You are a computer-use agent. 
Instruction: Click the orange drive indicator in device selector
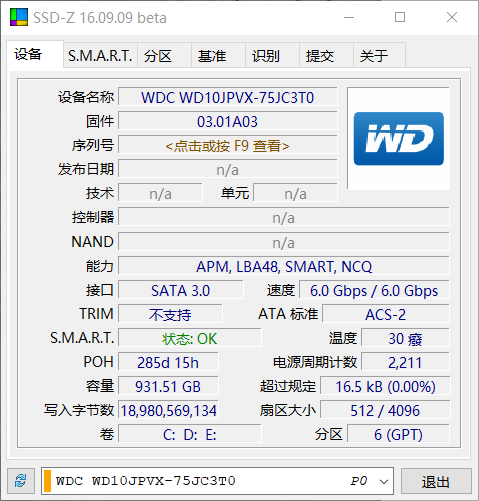[x=48, y=481]
